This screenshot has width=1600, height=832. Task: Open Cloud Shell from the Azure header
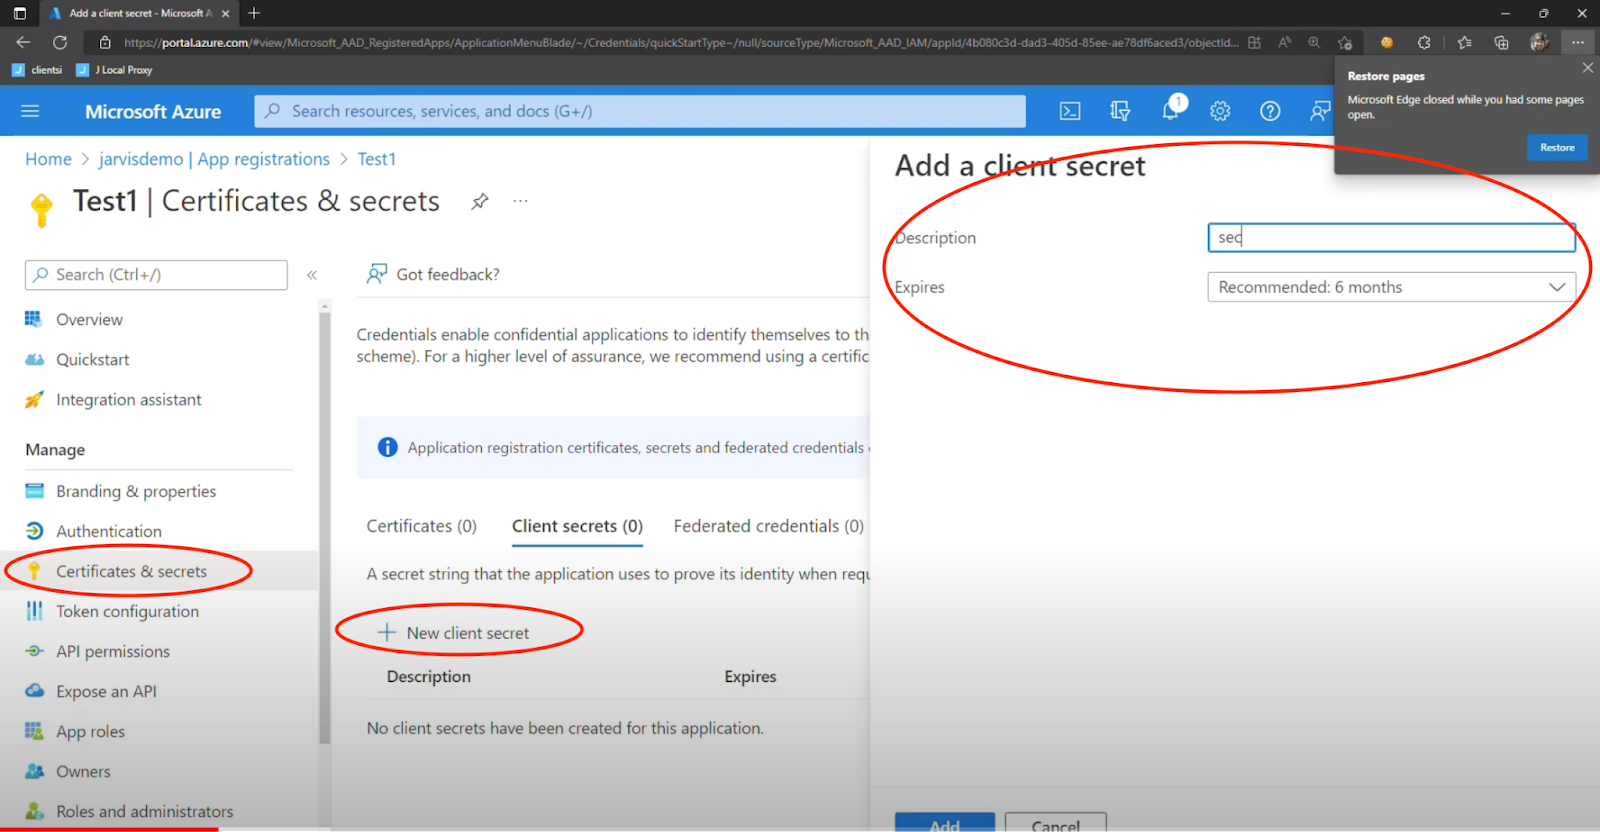1070,111
